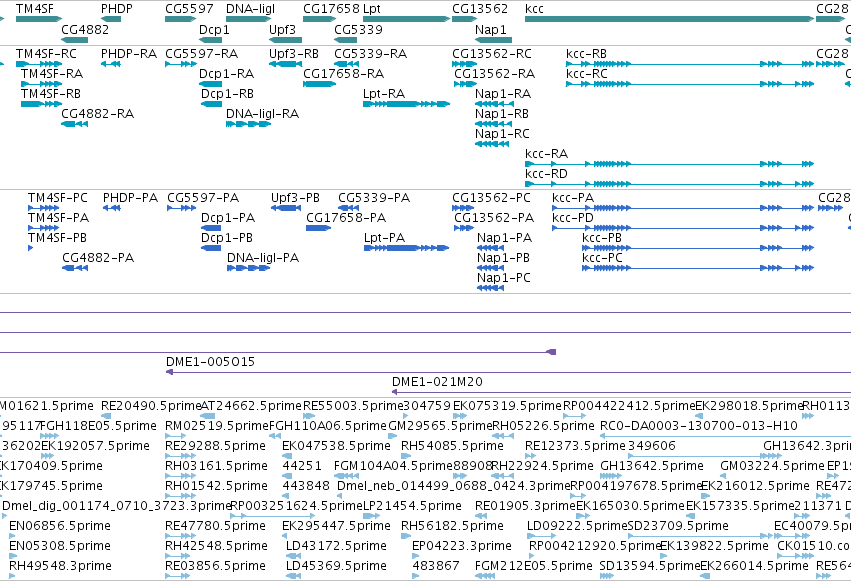Select the TM4SF gene label
The height and width of the screenshot is (581, 851).
[x=35, y=9]
